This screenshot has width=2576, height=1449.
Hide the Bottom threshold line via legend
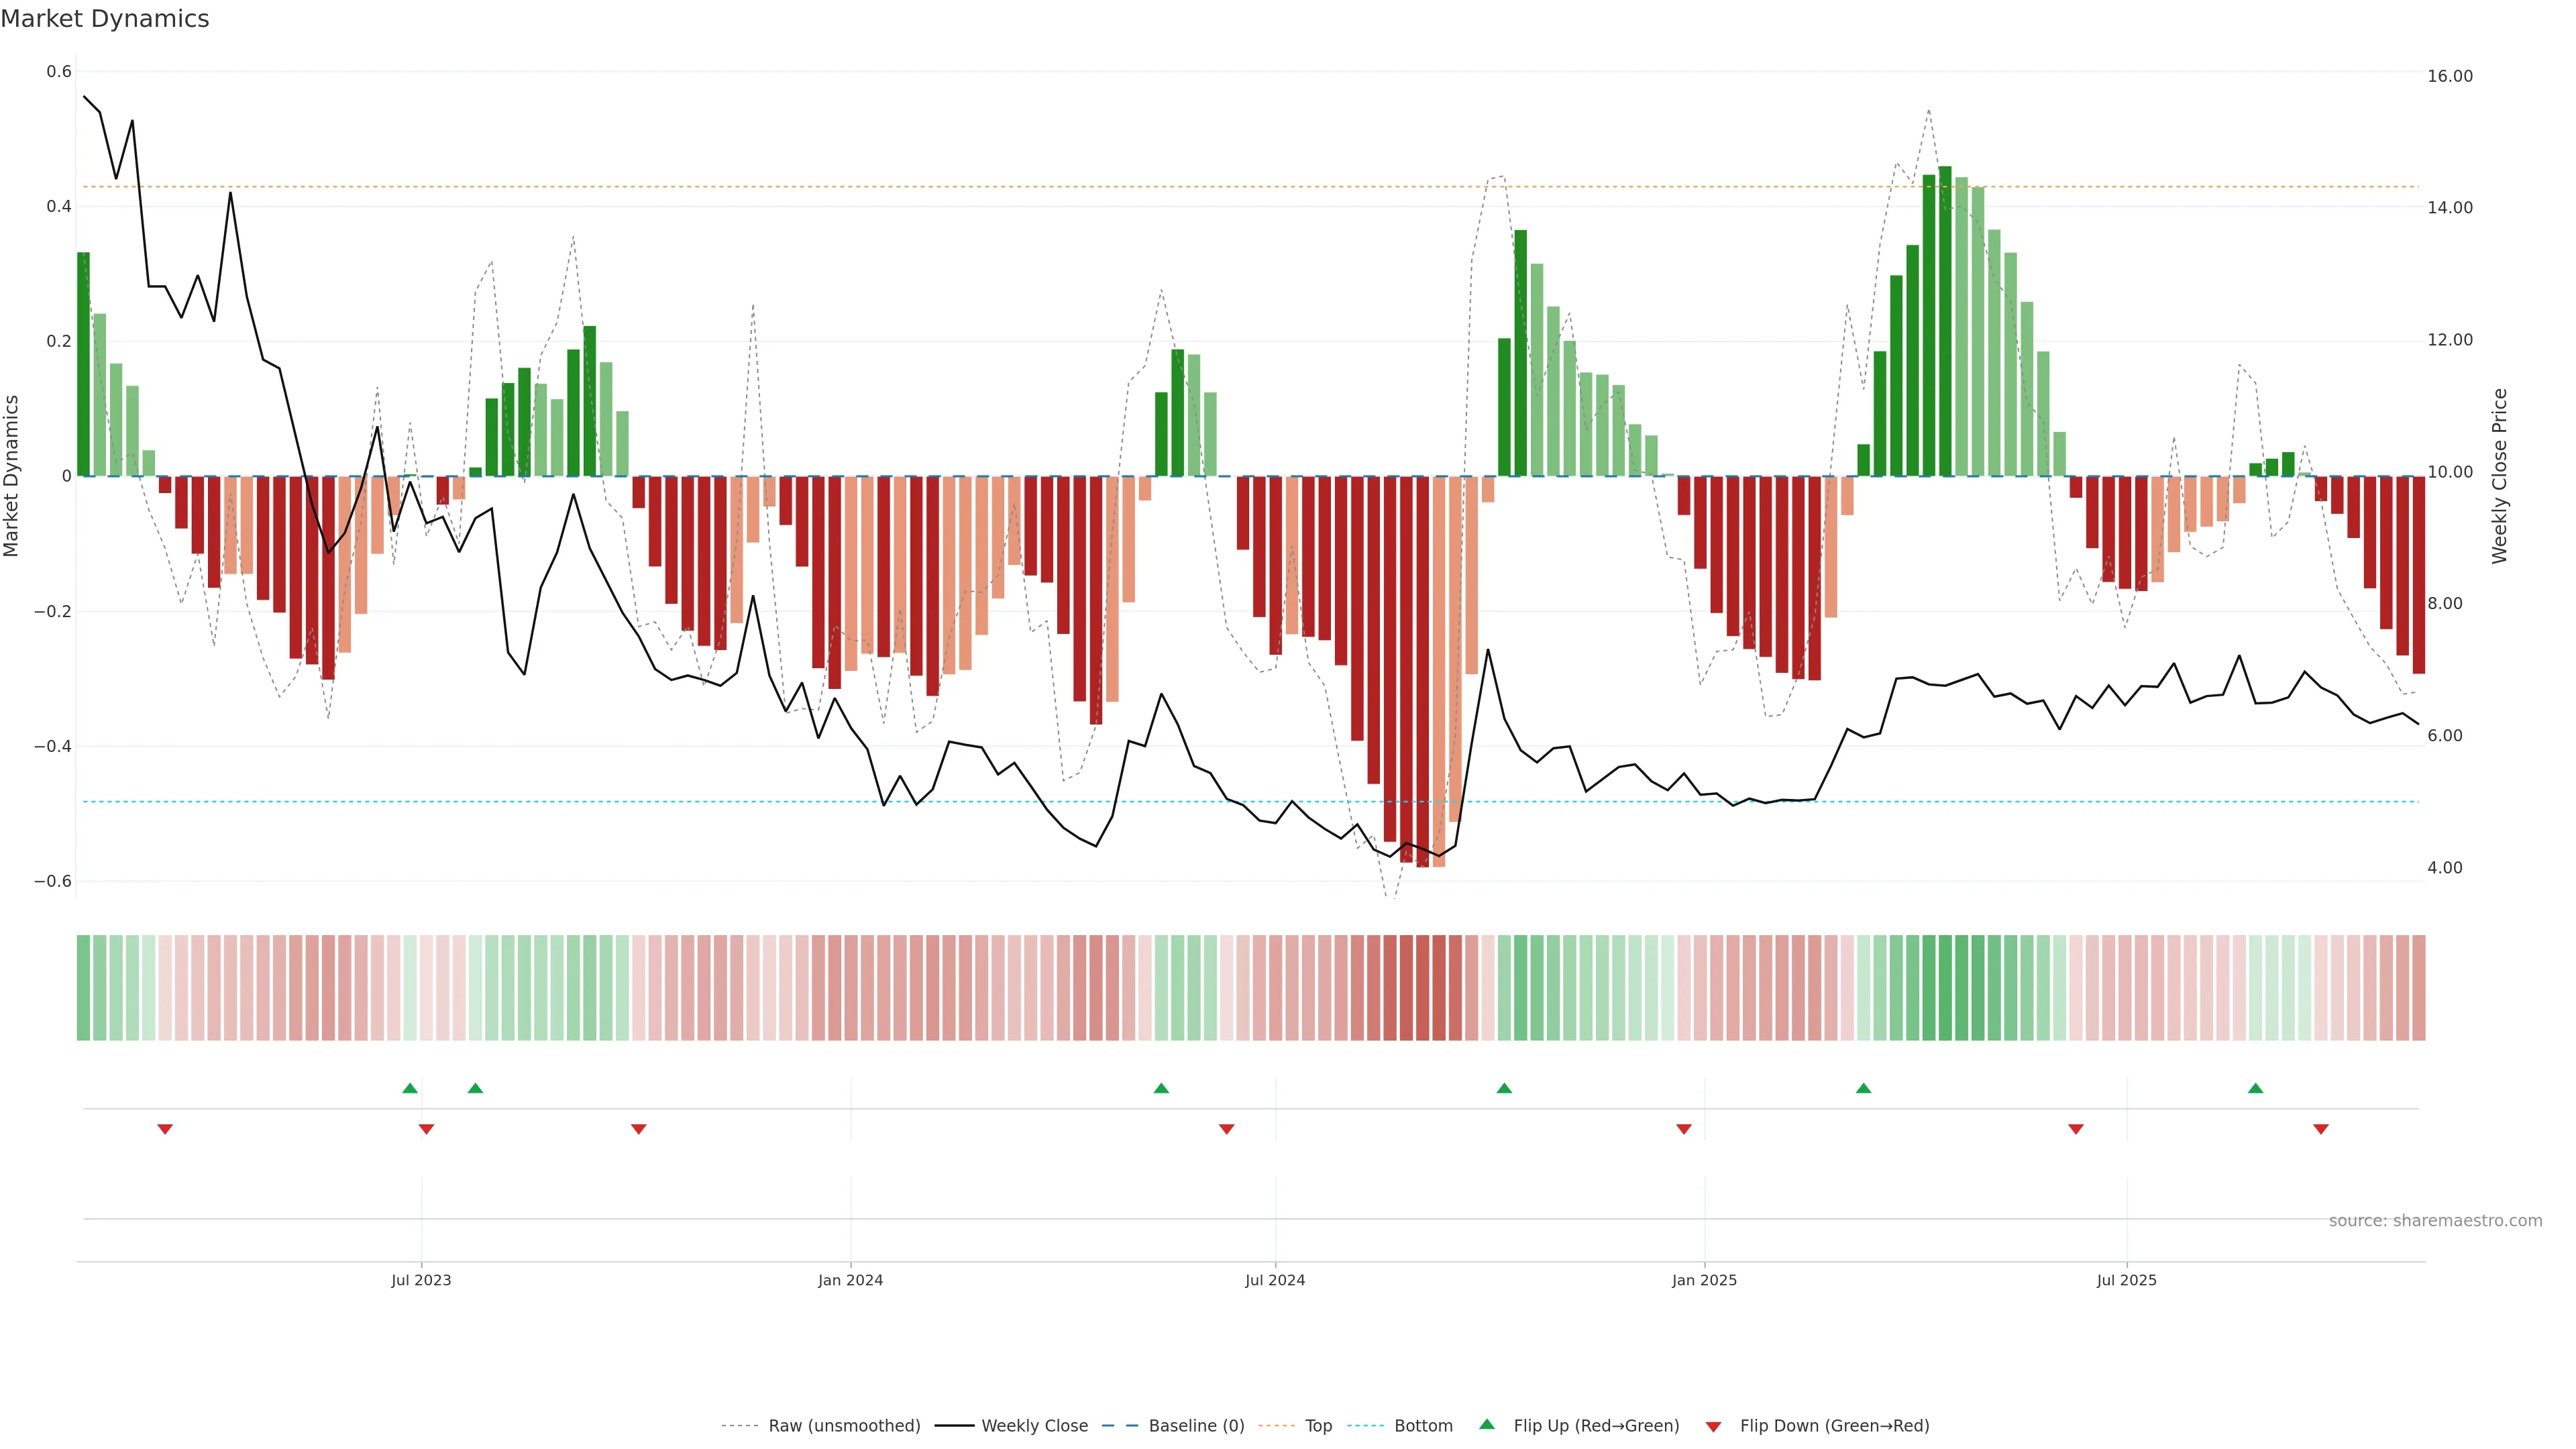click(x=1423, y=1426)
